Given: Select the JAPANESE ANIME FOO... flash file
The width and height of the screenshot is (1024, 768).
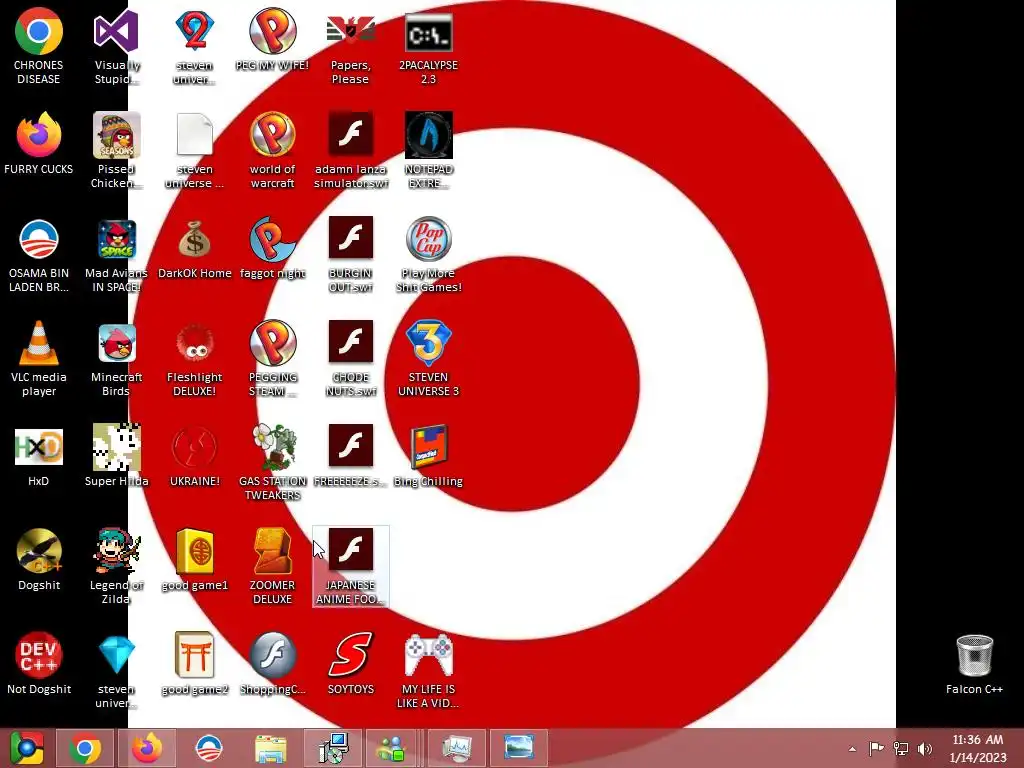Looking at the screenshot, I should [351, 567].
